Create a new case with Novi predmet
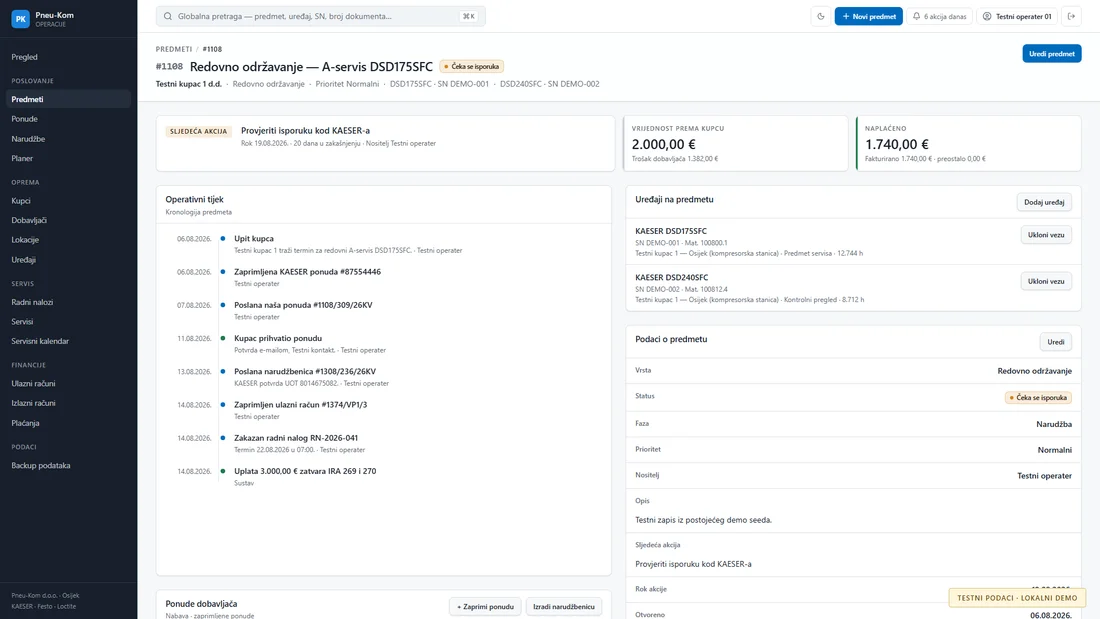This screenshot has height=619, width=1100. (x=868, y=16)
